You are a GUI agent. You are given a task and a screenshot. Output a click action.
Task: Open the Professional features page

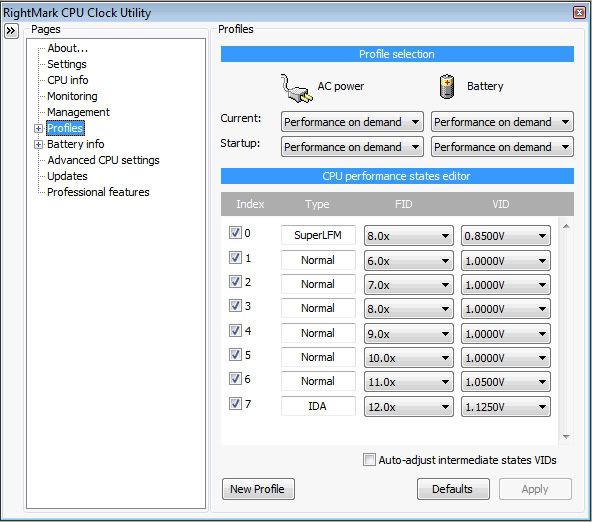click(98, 192)
